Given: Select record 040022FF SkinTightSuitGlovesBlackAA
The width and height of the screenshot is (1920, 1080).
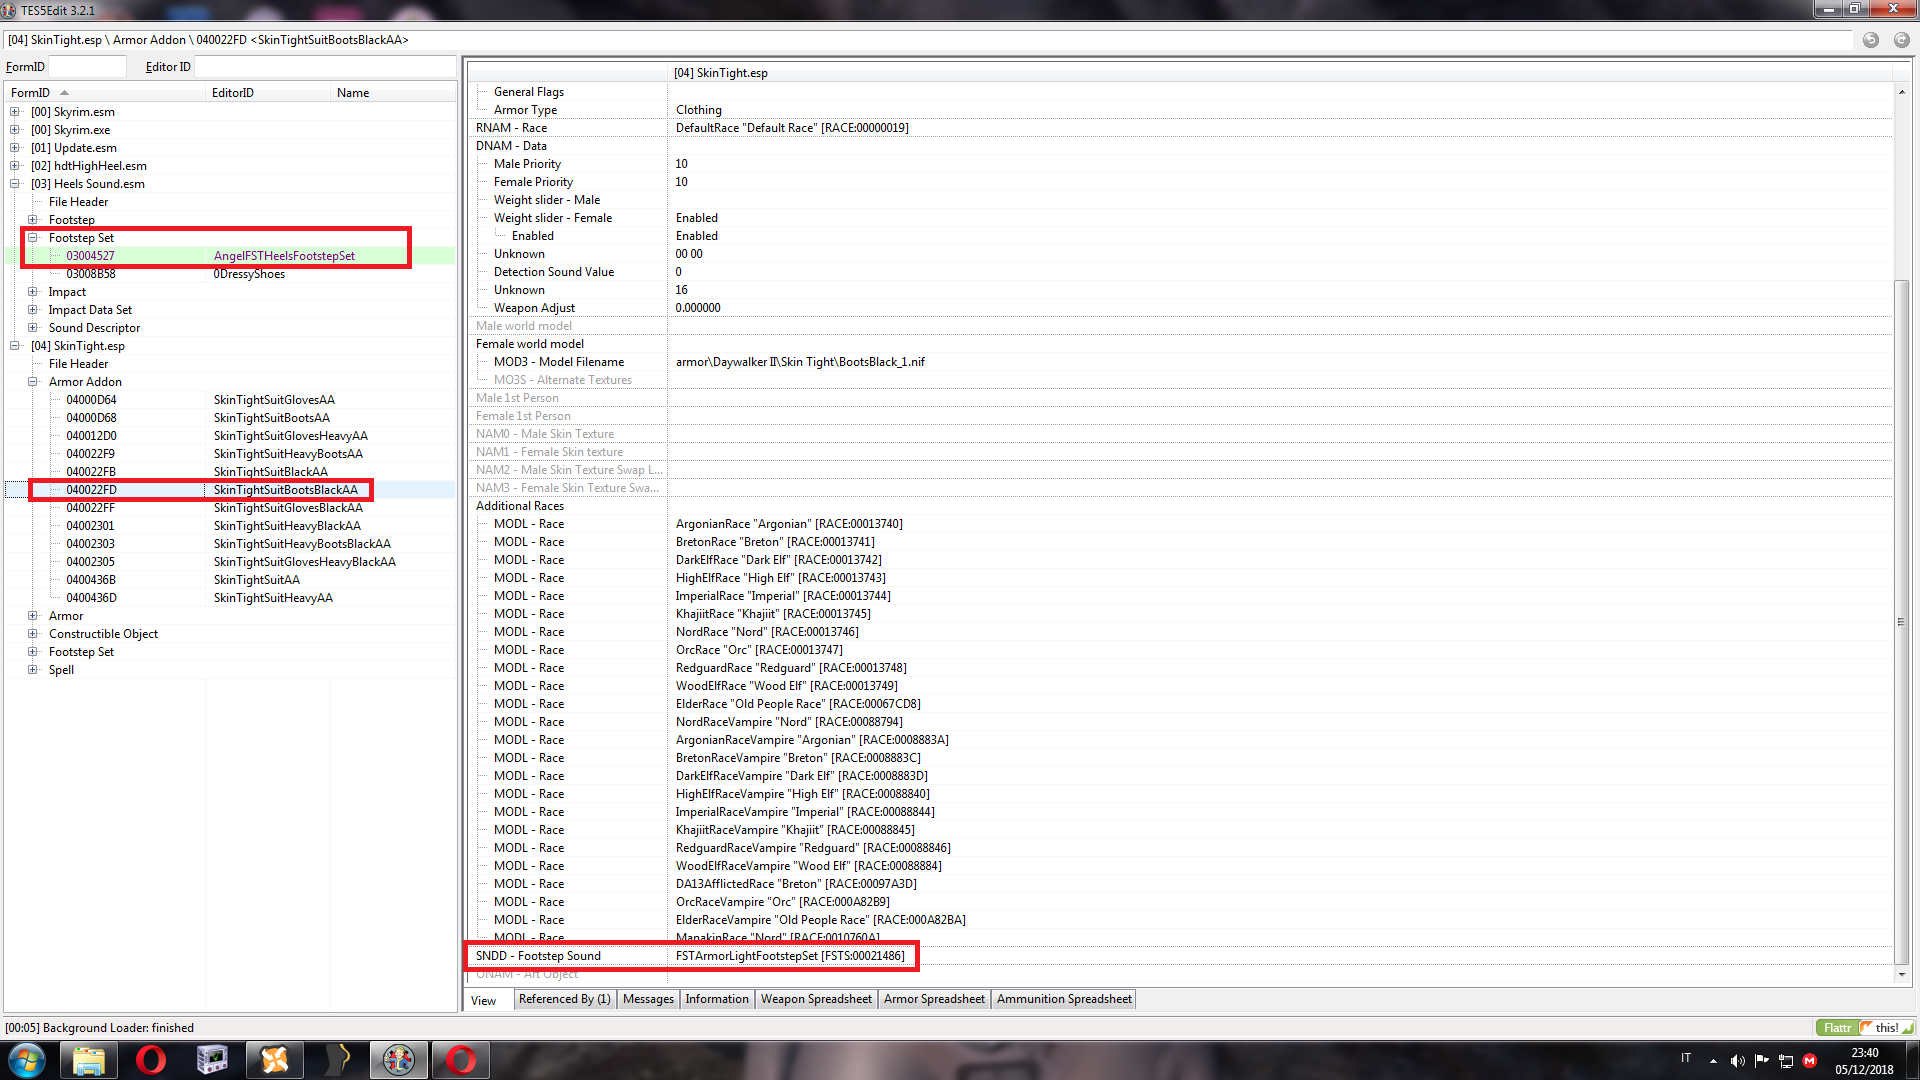Looking at the screenshot, I should pos(230,508).
